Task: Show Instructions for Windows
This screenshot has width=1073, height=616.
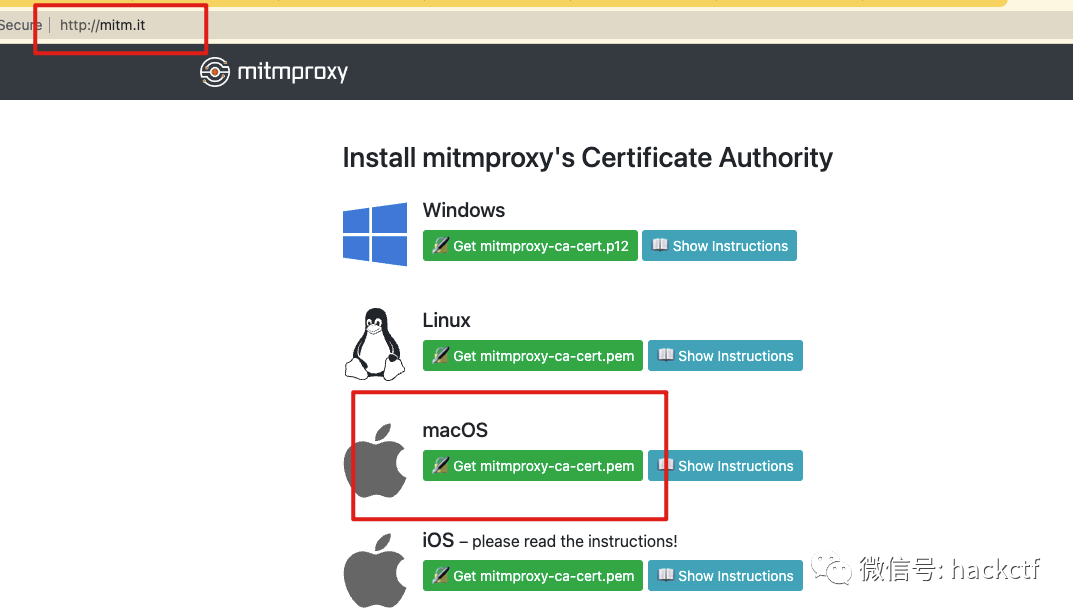Action: point(719,246)
